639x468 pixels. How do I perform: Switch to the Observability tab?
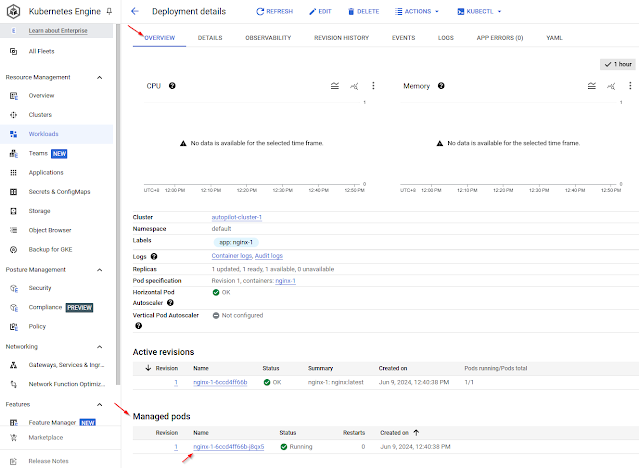pos(268,38)
